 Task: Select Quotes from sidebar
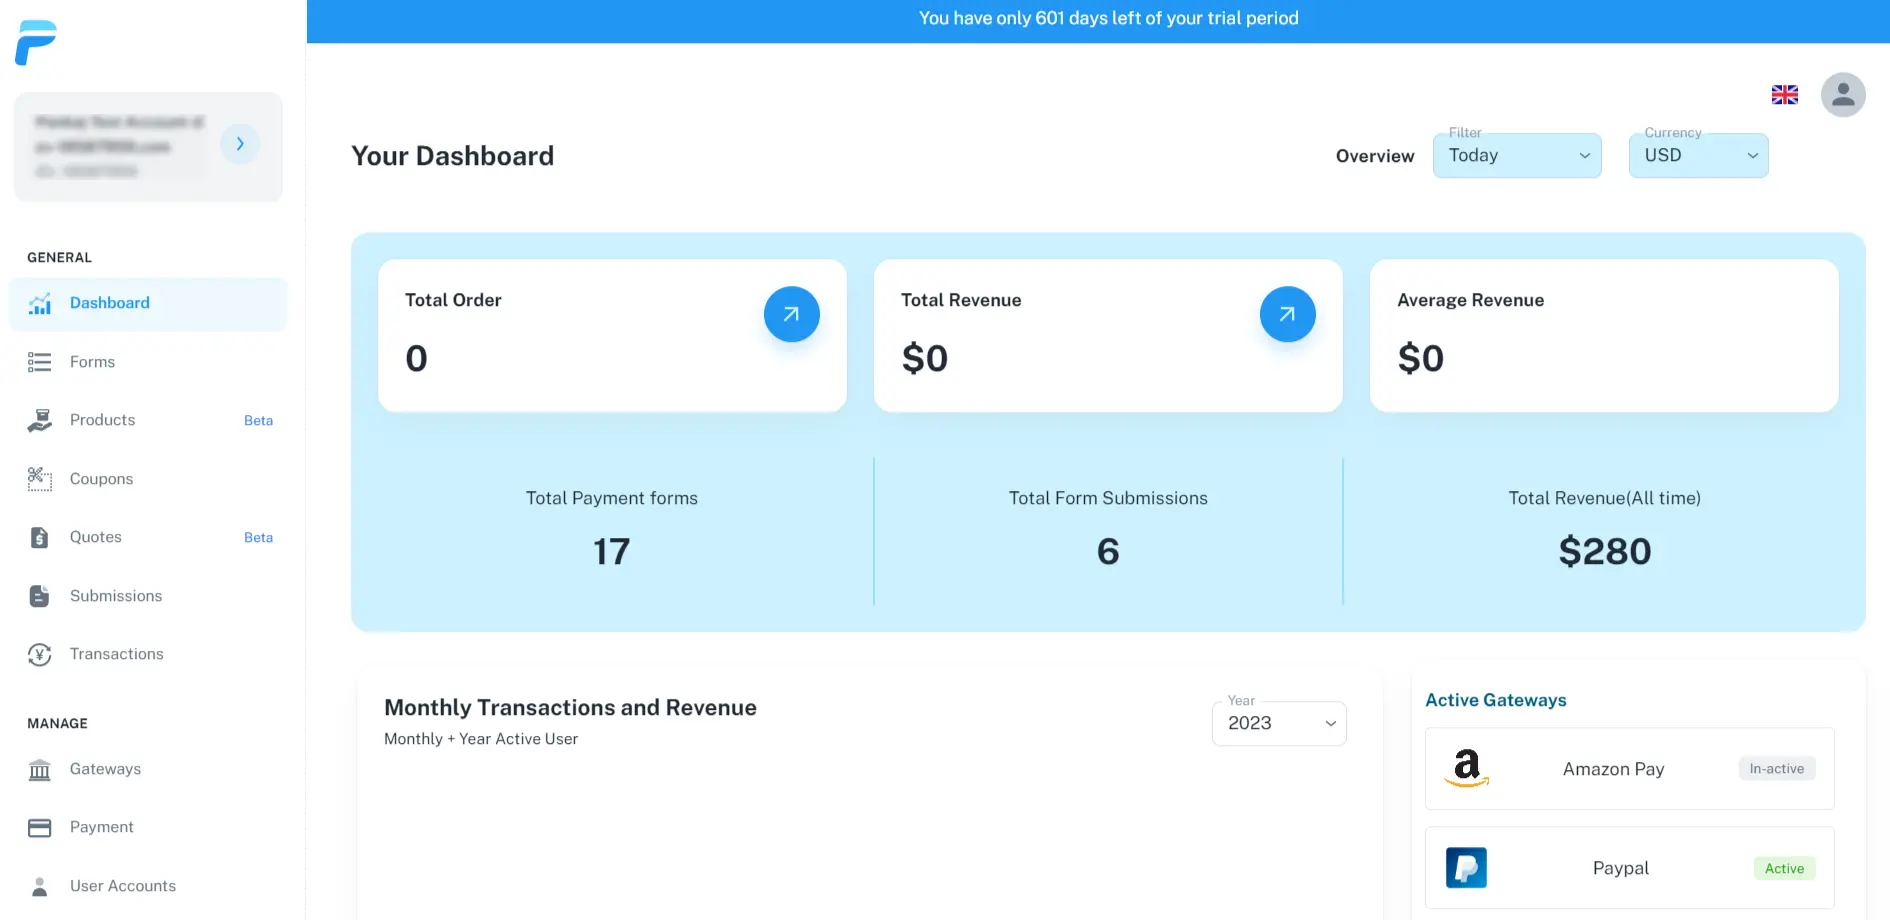click(95, 537)
